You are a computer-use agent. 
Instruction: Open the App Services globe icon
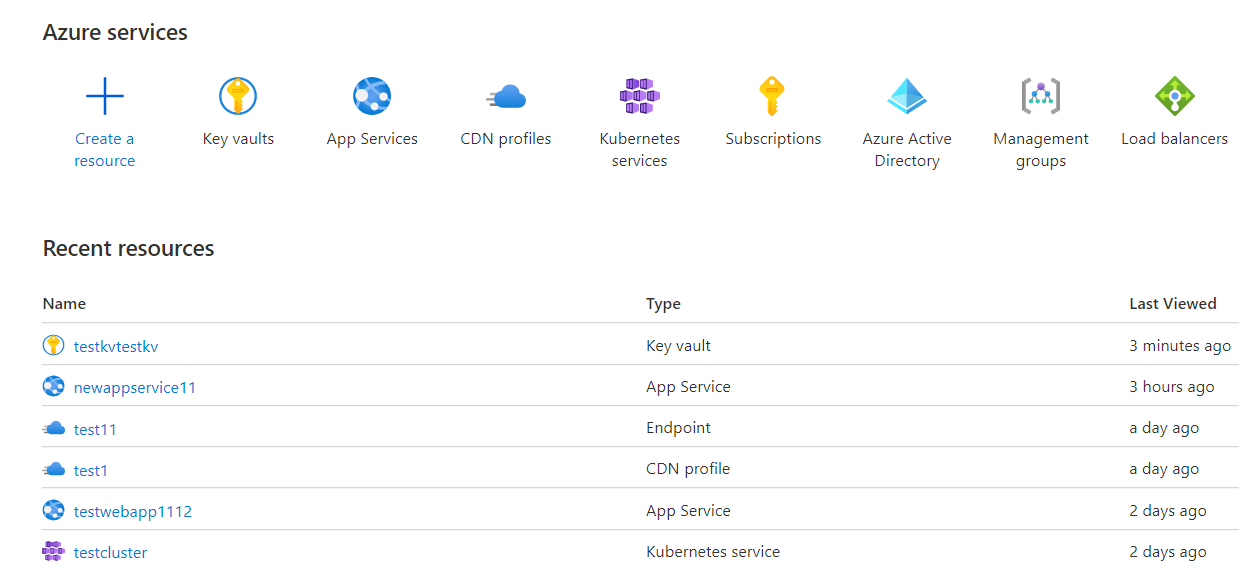pos(372,97)
